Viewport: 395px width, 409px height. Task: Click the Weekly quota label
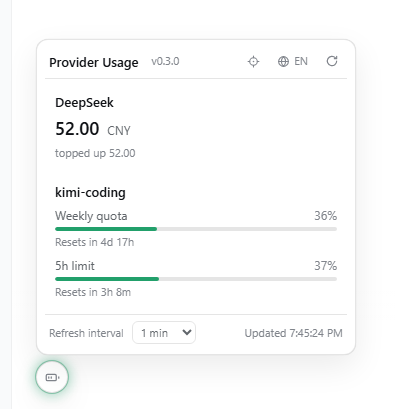pos(91,216)
